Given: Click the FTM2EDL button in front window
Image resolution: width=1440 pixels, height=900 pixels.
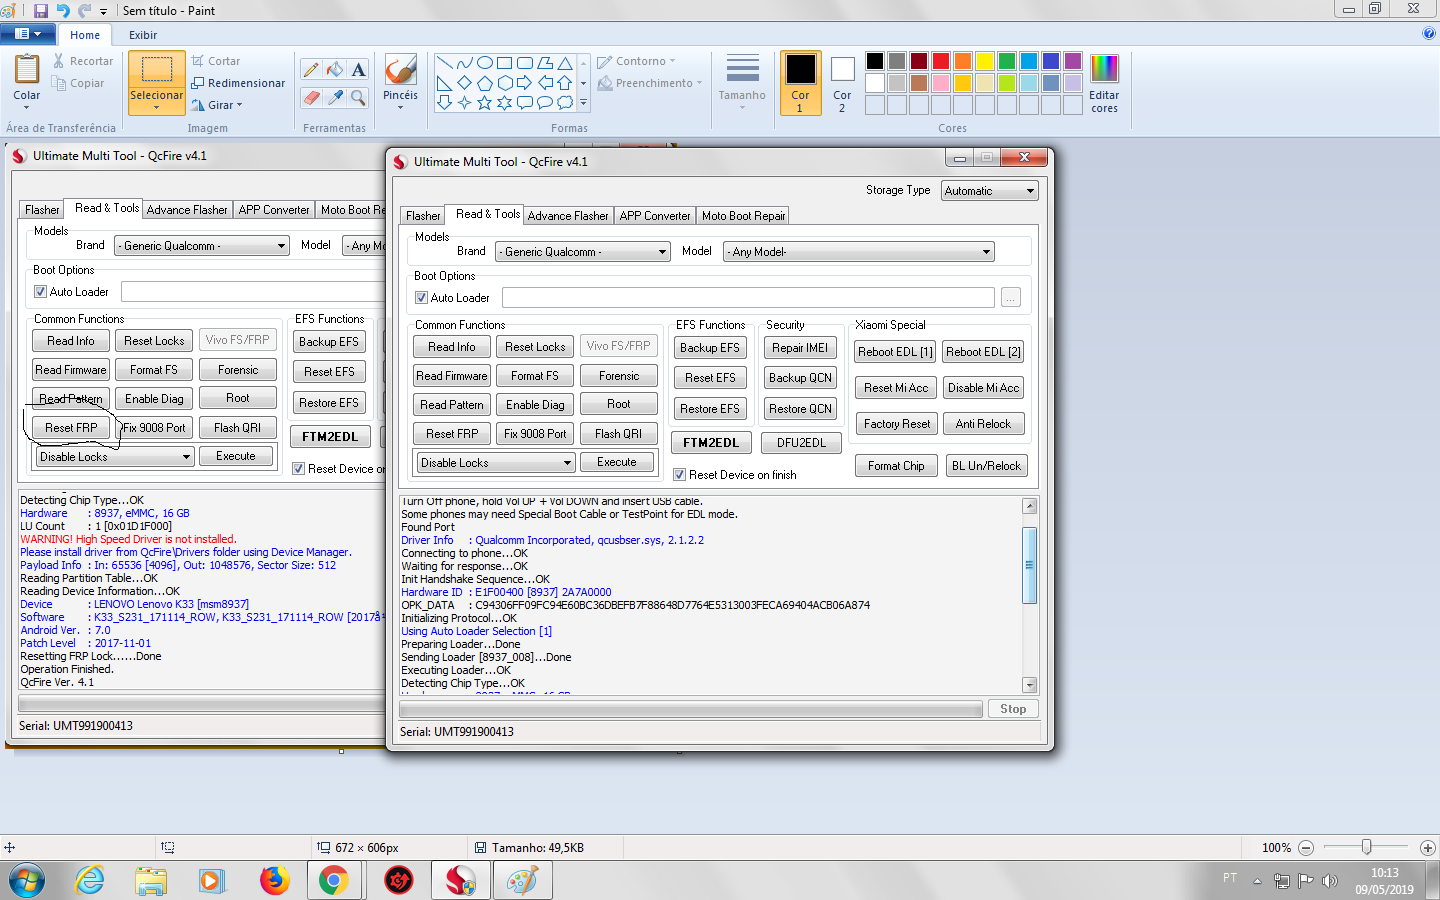Looking at the screenshot, I should (711, 443).
